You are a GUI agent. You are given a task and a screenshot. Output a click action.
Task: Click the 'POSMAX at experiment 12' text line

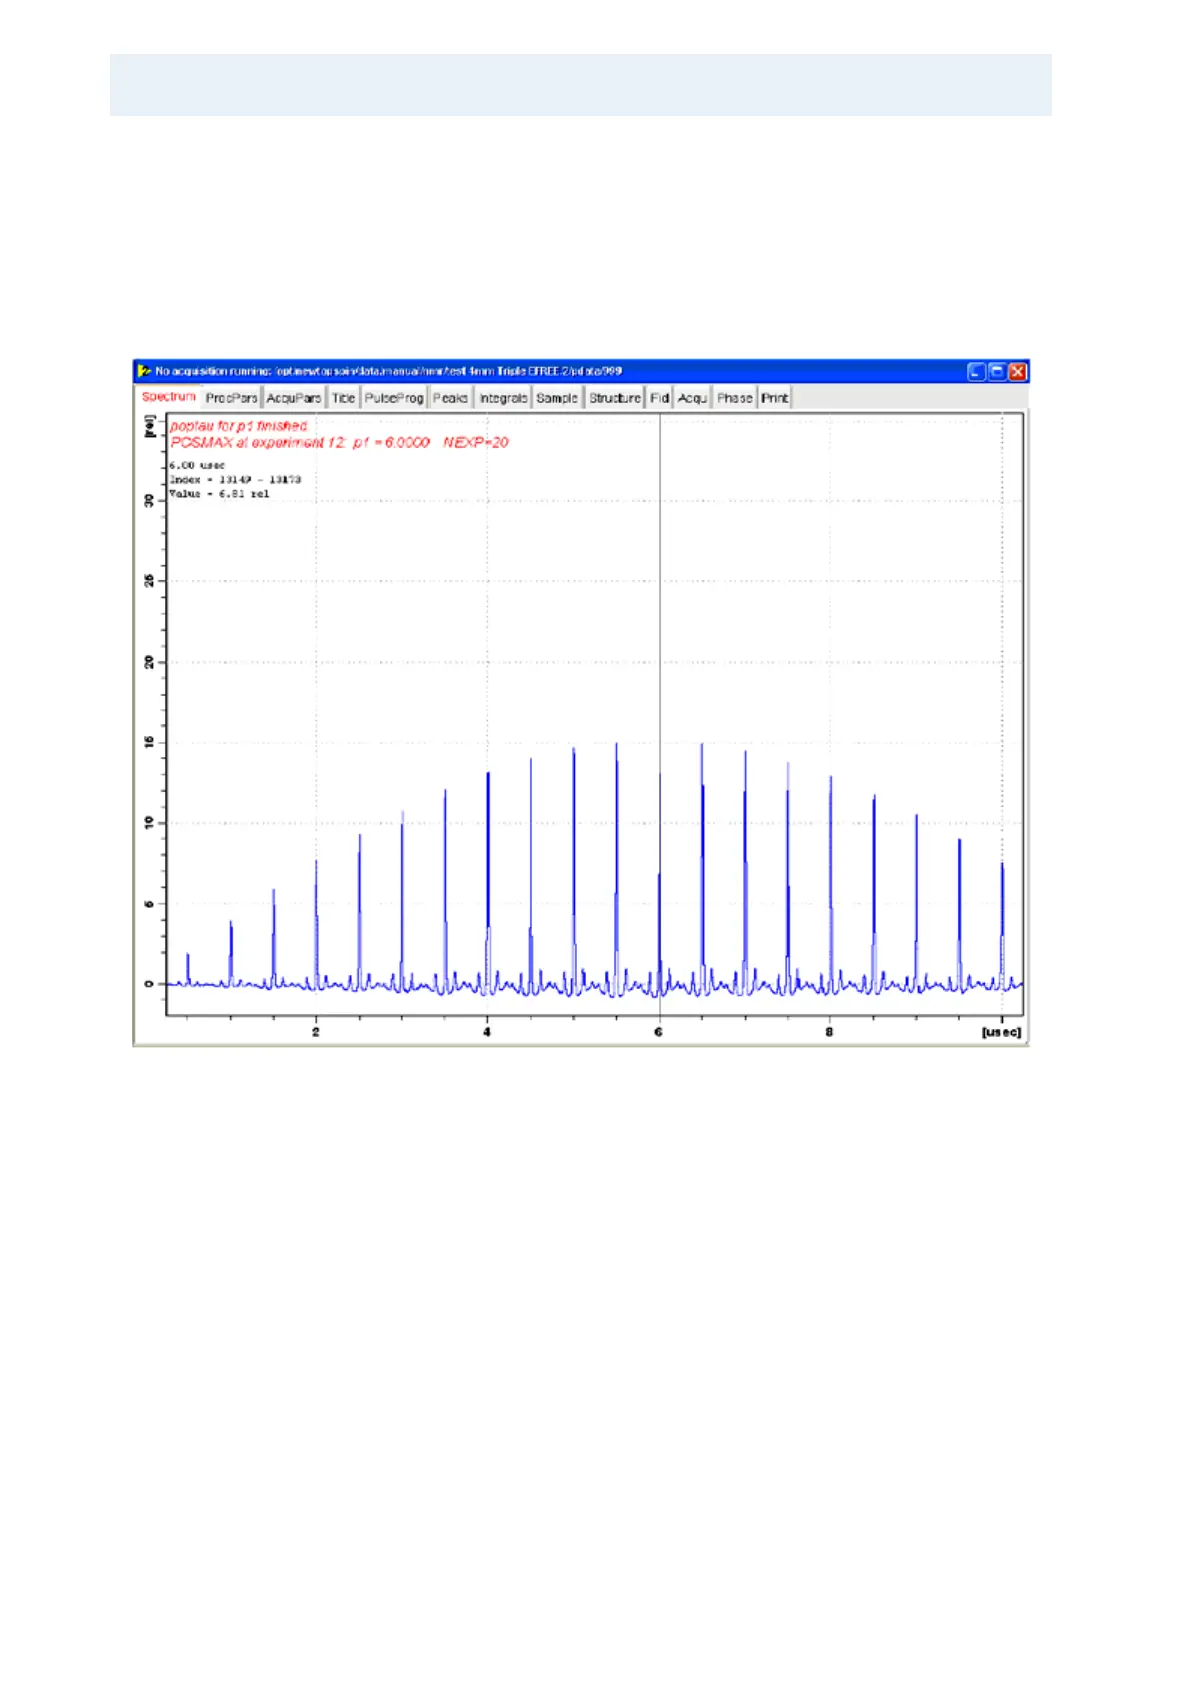coord(339,442)
